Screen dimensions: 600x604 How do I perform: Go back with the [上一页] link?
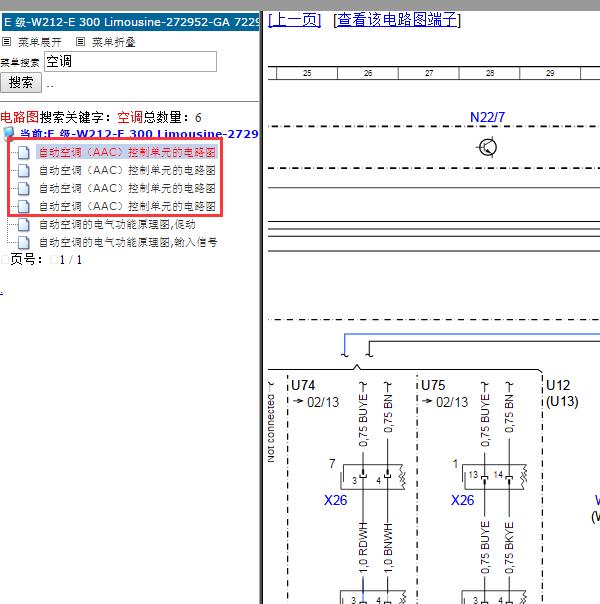coord(295,20)
